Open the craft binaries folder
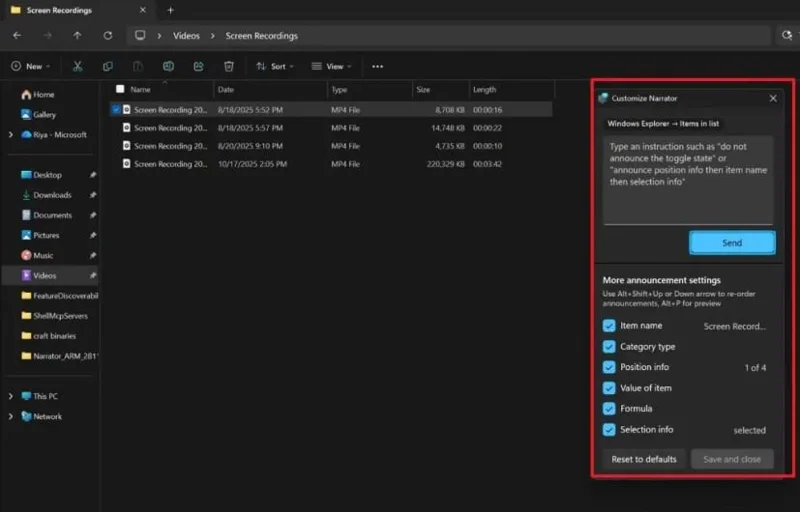 tap(48, 336)
